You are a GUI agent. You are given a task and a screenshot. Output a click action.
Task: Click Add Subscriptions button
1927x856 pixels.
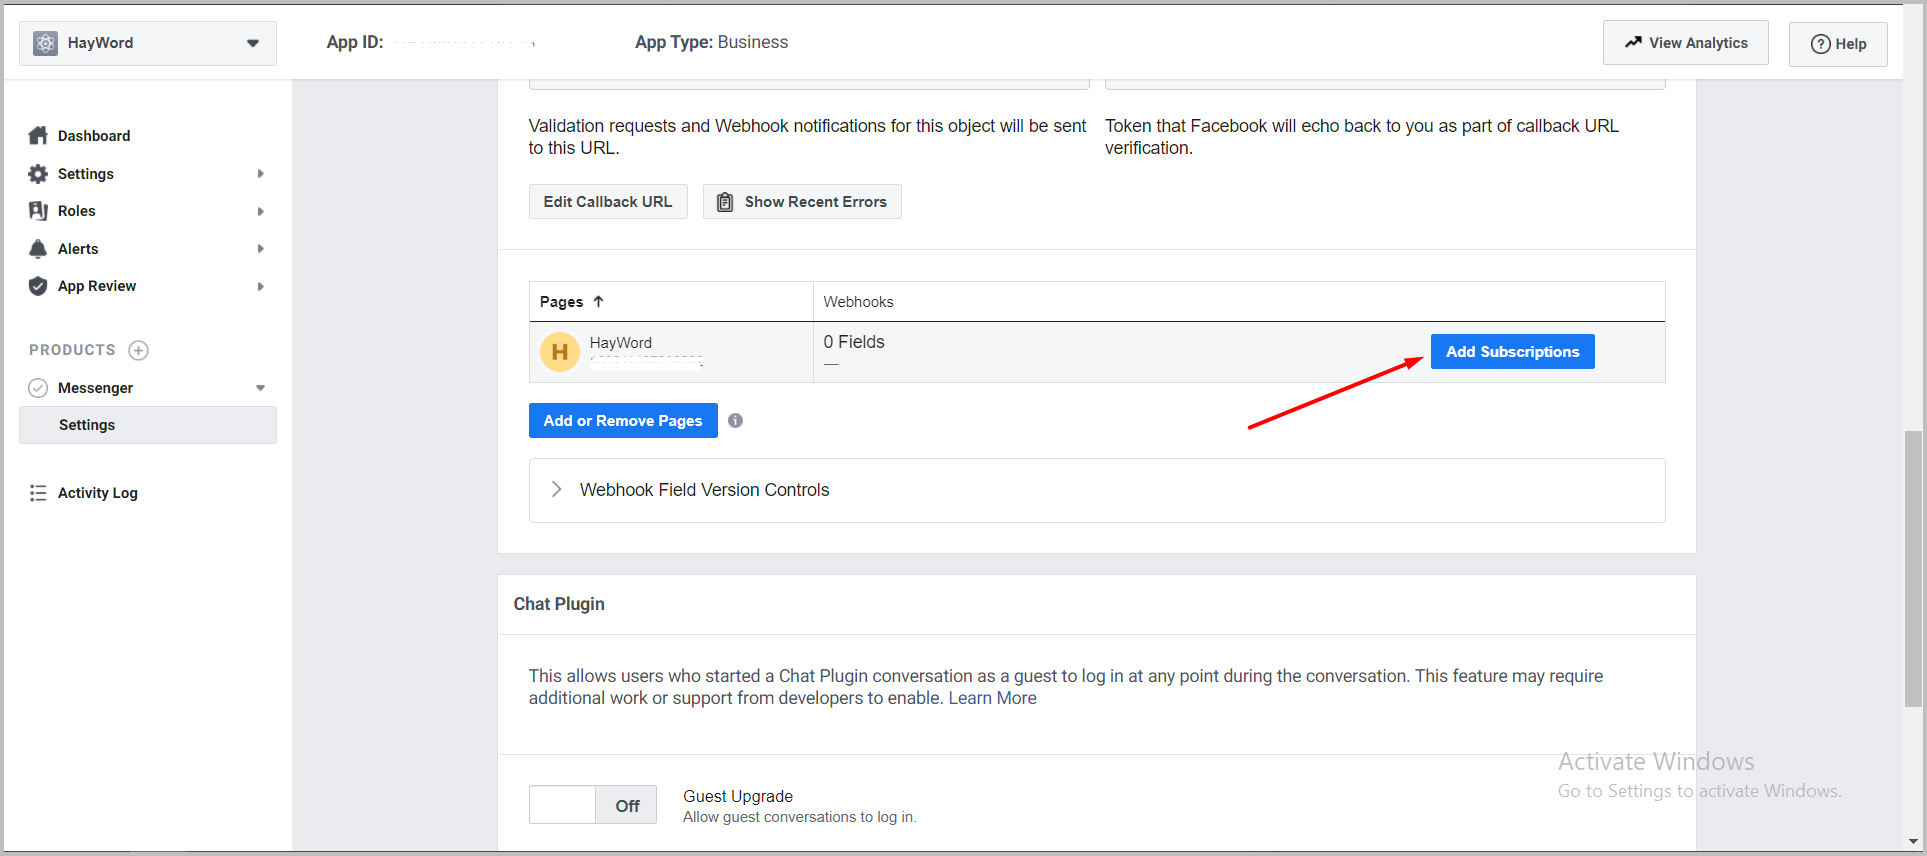point(1513,352)
